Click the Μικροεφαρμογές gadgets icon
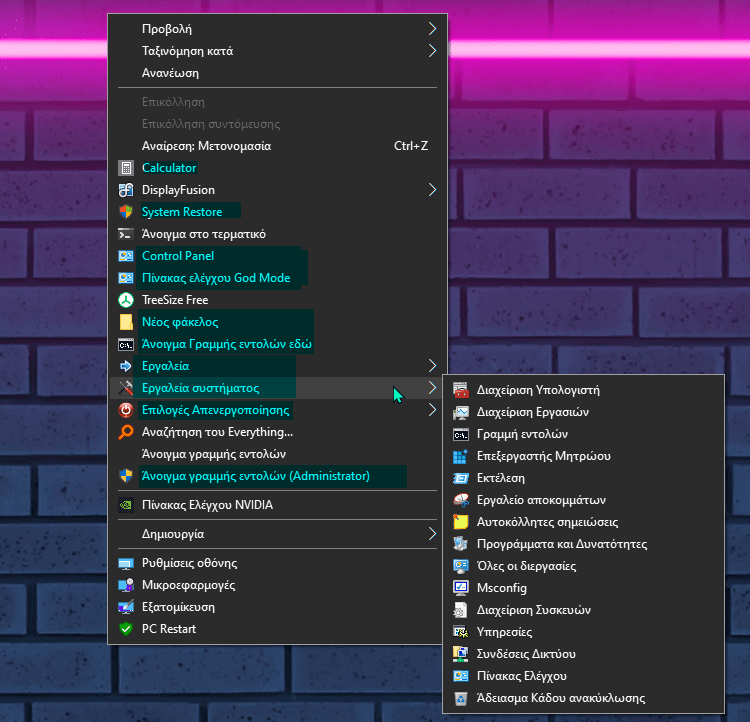Image resolution: width=750 pixels, height=722 pixels. (x=126, y=585)
